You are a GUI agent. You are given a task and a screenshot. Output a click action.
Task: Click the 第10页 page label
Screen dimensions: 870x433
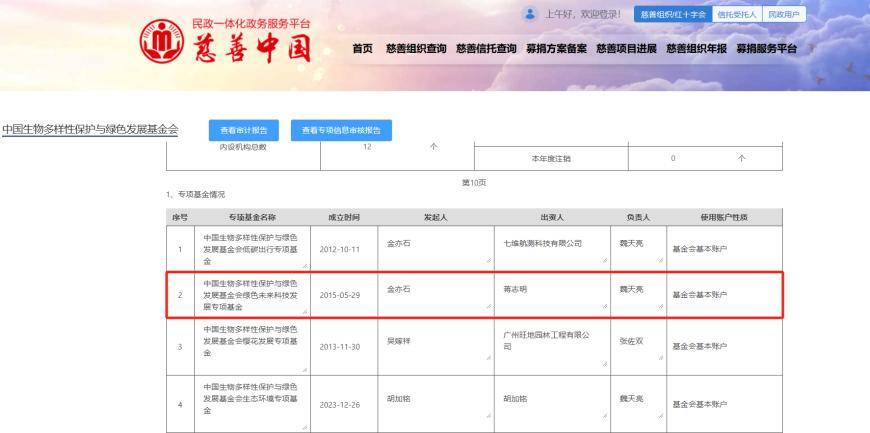pos(474,183)
